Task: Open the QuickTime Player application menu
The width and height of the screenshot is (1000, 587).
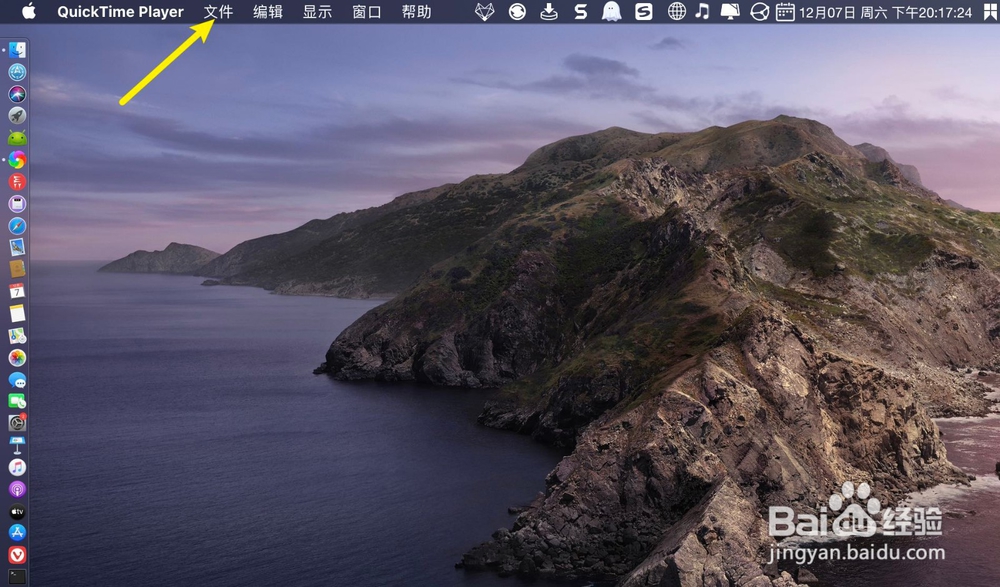Action: [x=119, y=12]
